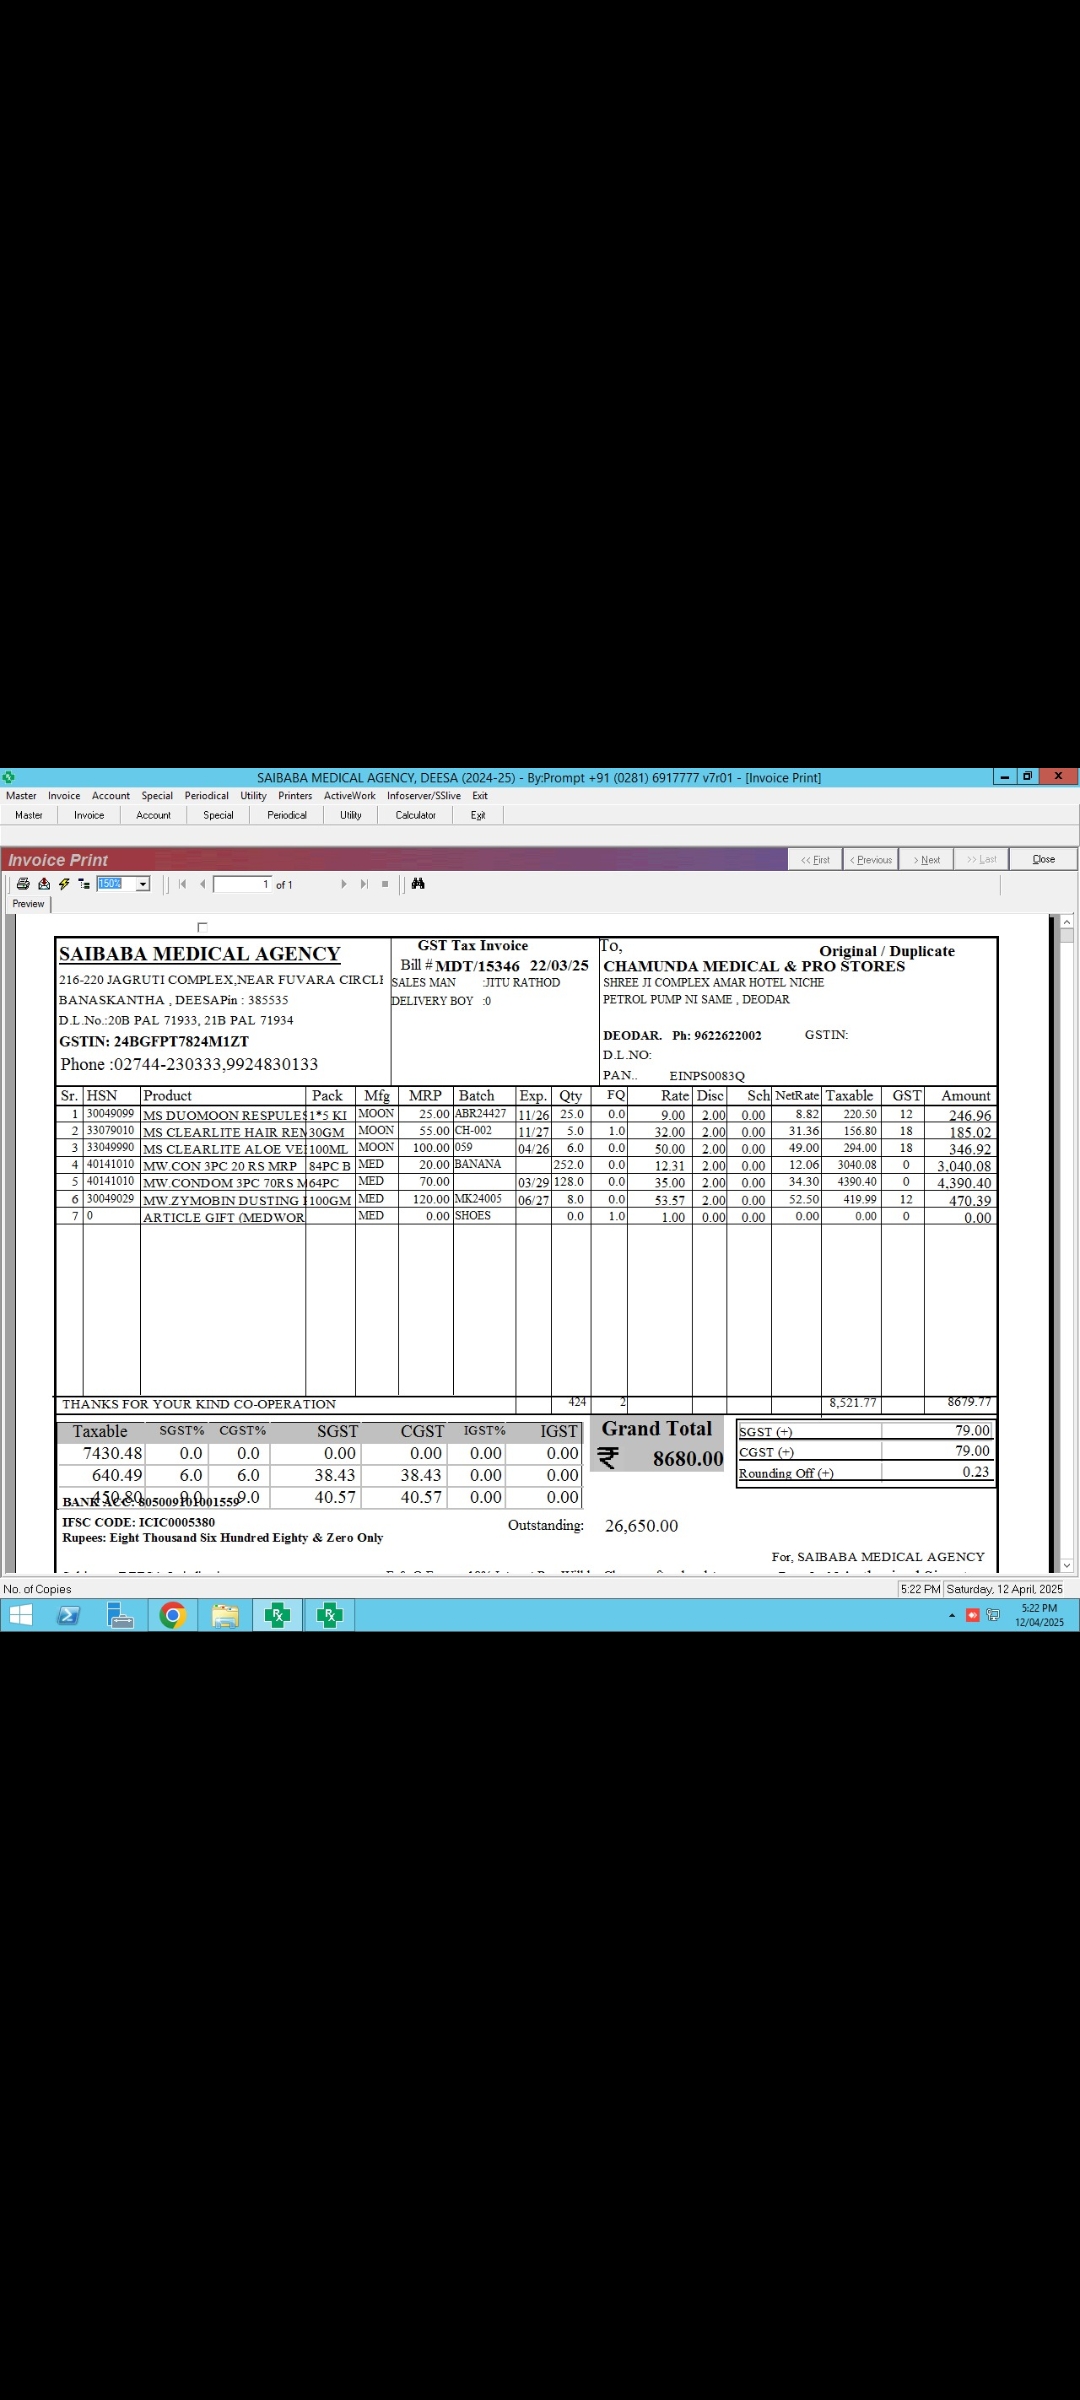Go to first page arrow in toolbar
1080x2400 pixels.
tap(182, 884)
